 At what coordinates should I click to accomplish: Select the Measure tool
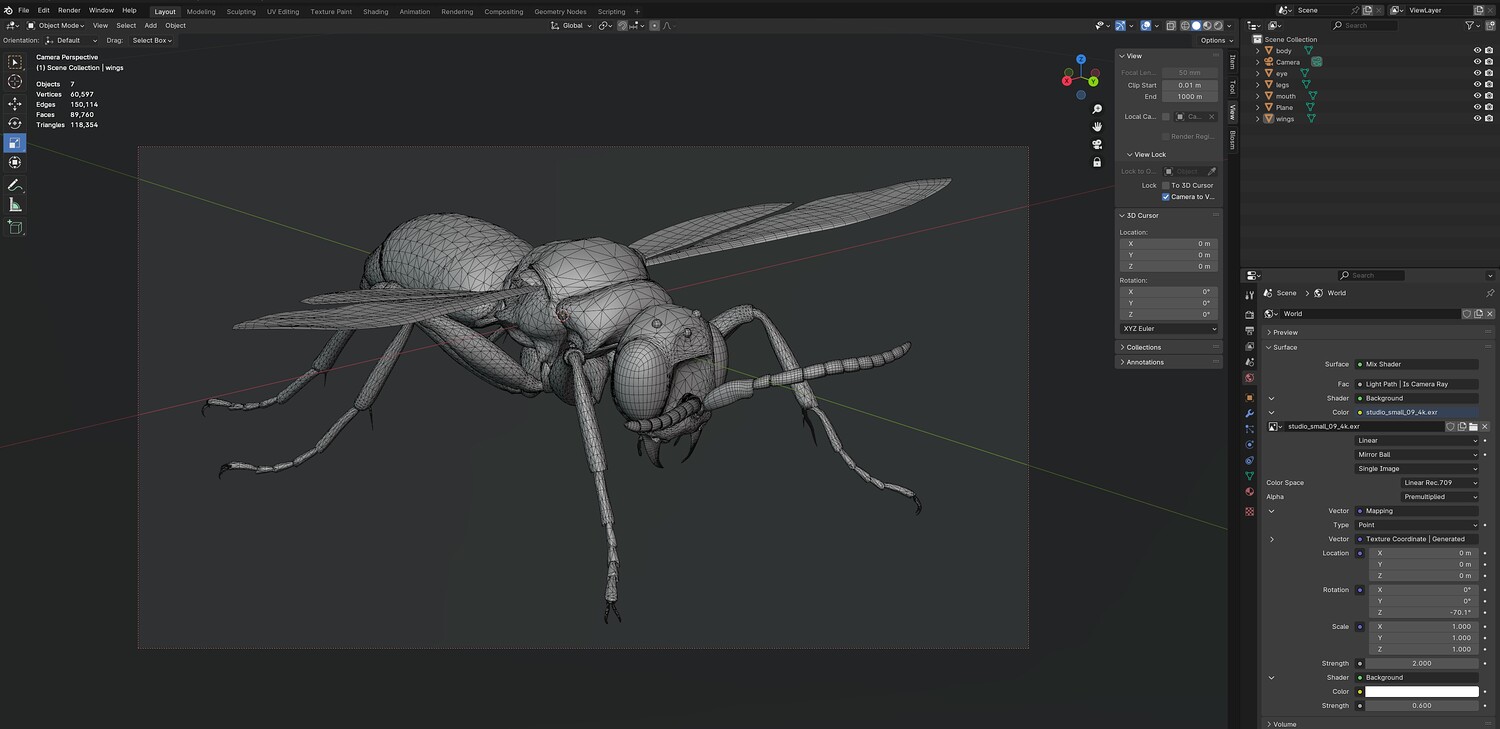tap(15, 205)
